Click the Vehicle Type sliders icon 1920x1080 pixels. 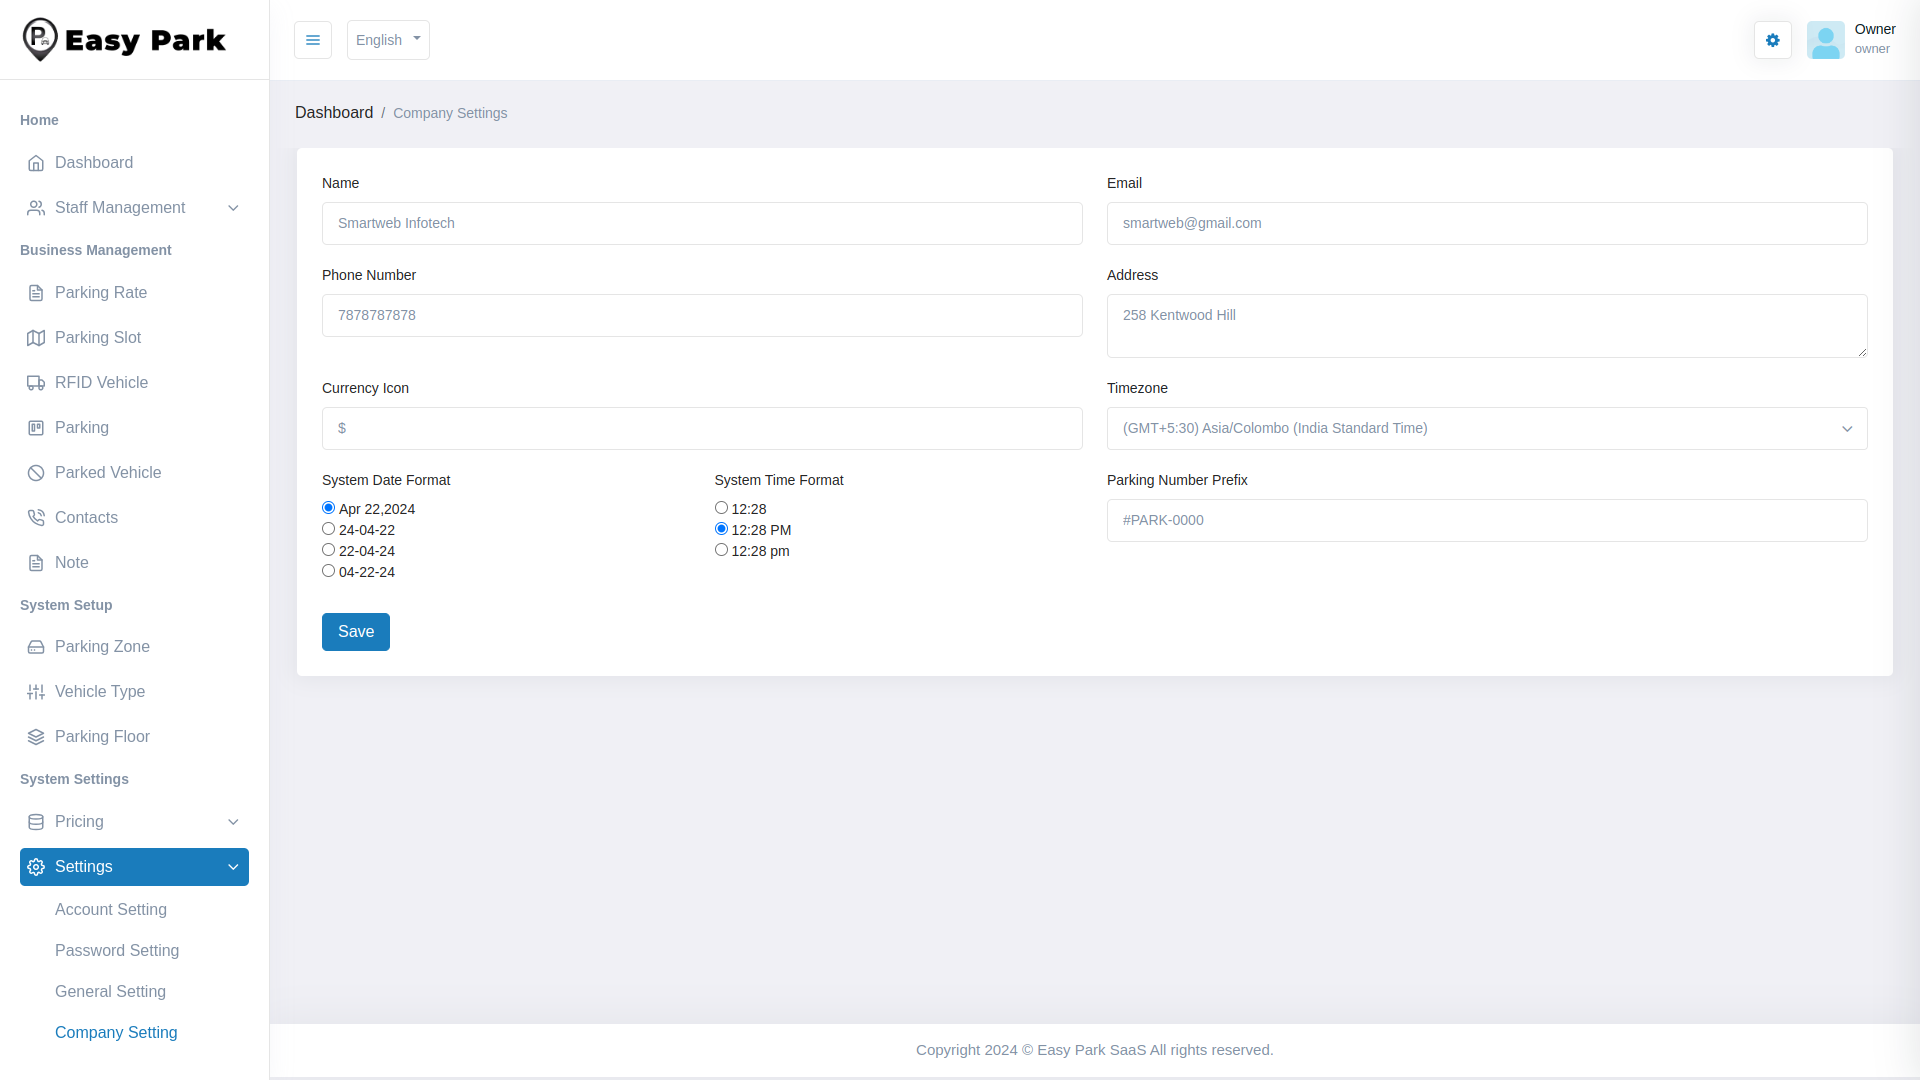click(36, 692)
